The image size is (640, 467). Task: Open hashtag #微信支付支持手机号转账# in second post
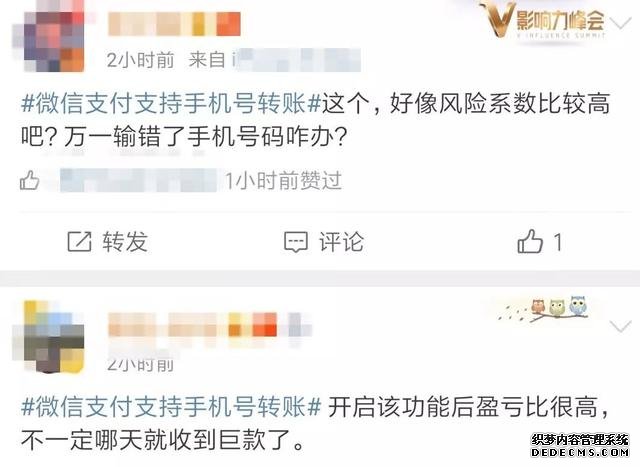point(171,407)
